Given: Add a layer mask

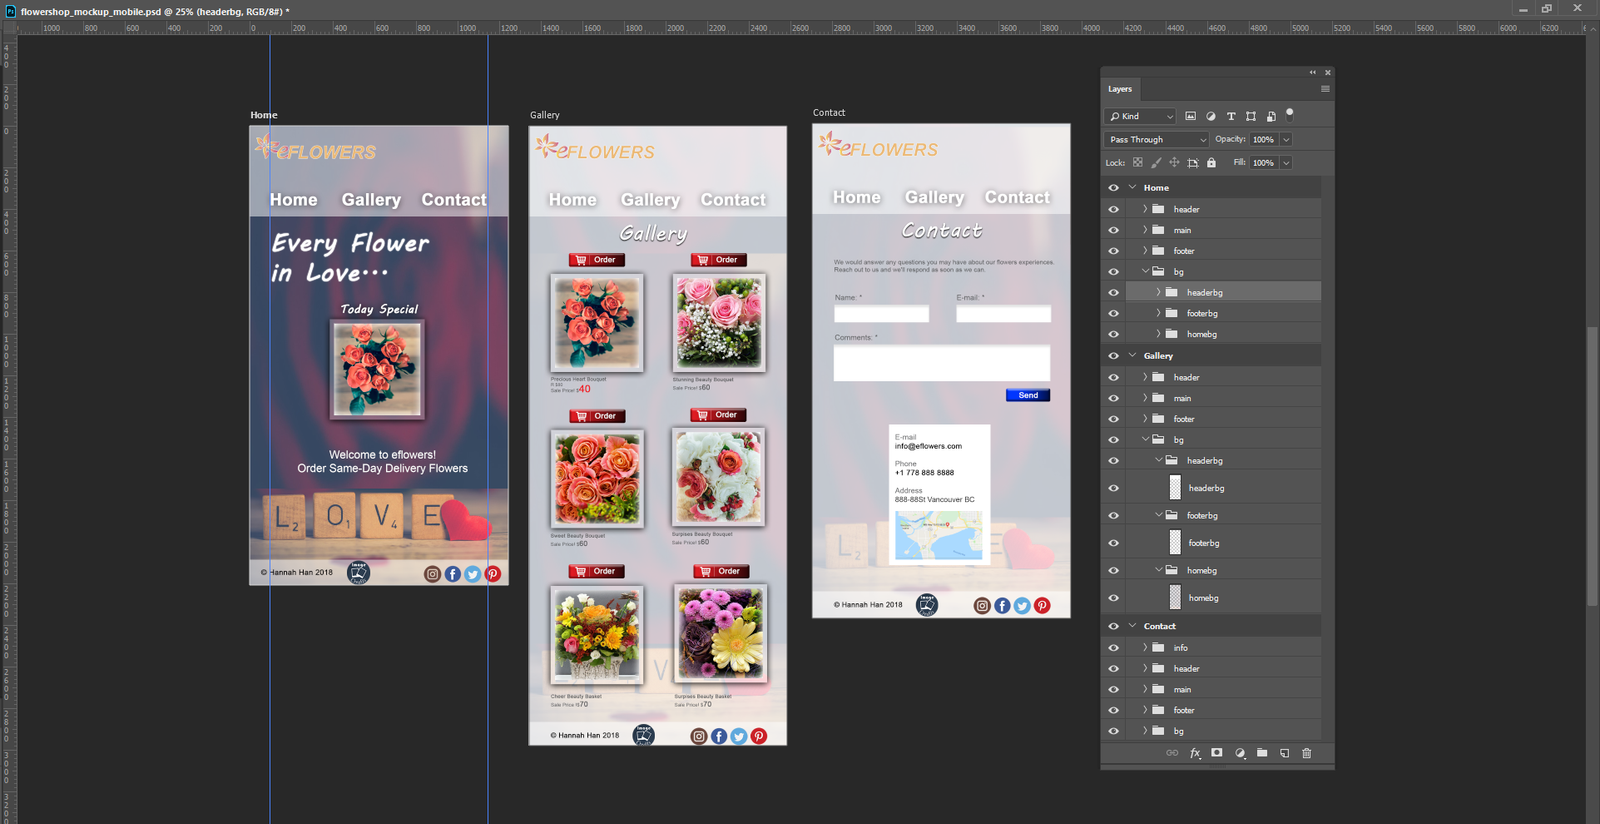Looking at the screenshot, I should click(1217, 753).
